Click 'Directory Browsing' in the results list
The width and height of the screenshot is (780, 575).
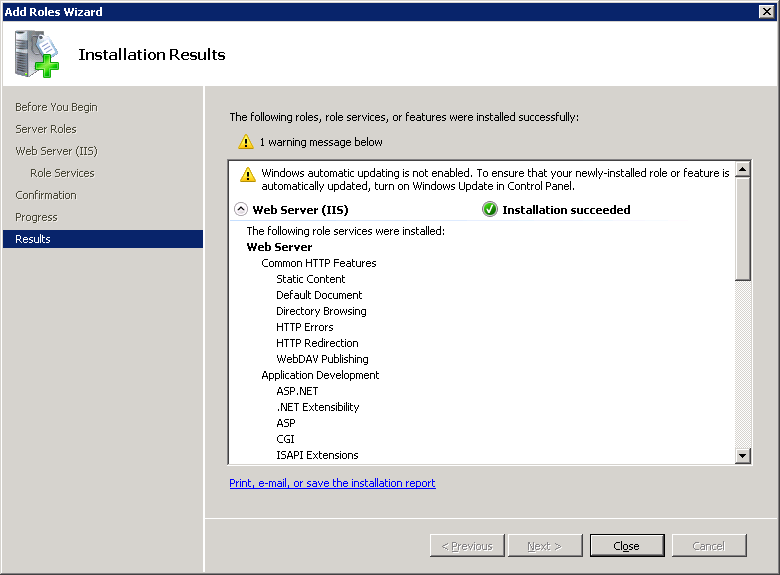[321, 311]
